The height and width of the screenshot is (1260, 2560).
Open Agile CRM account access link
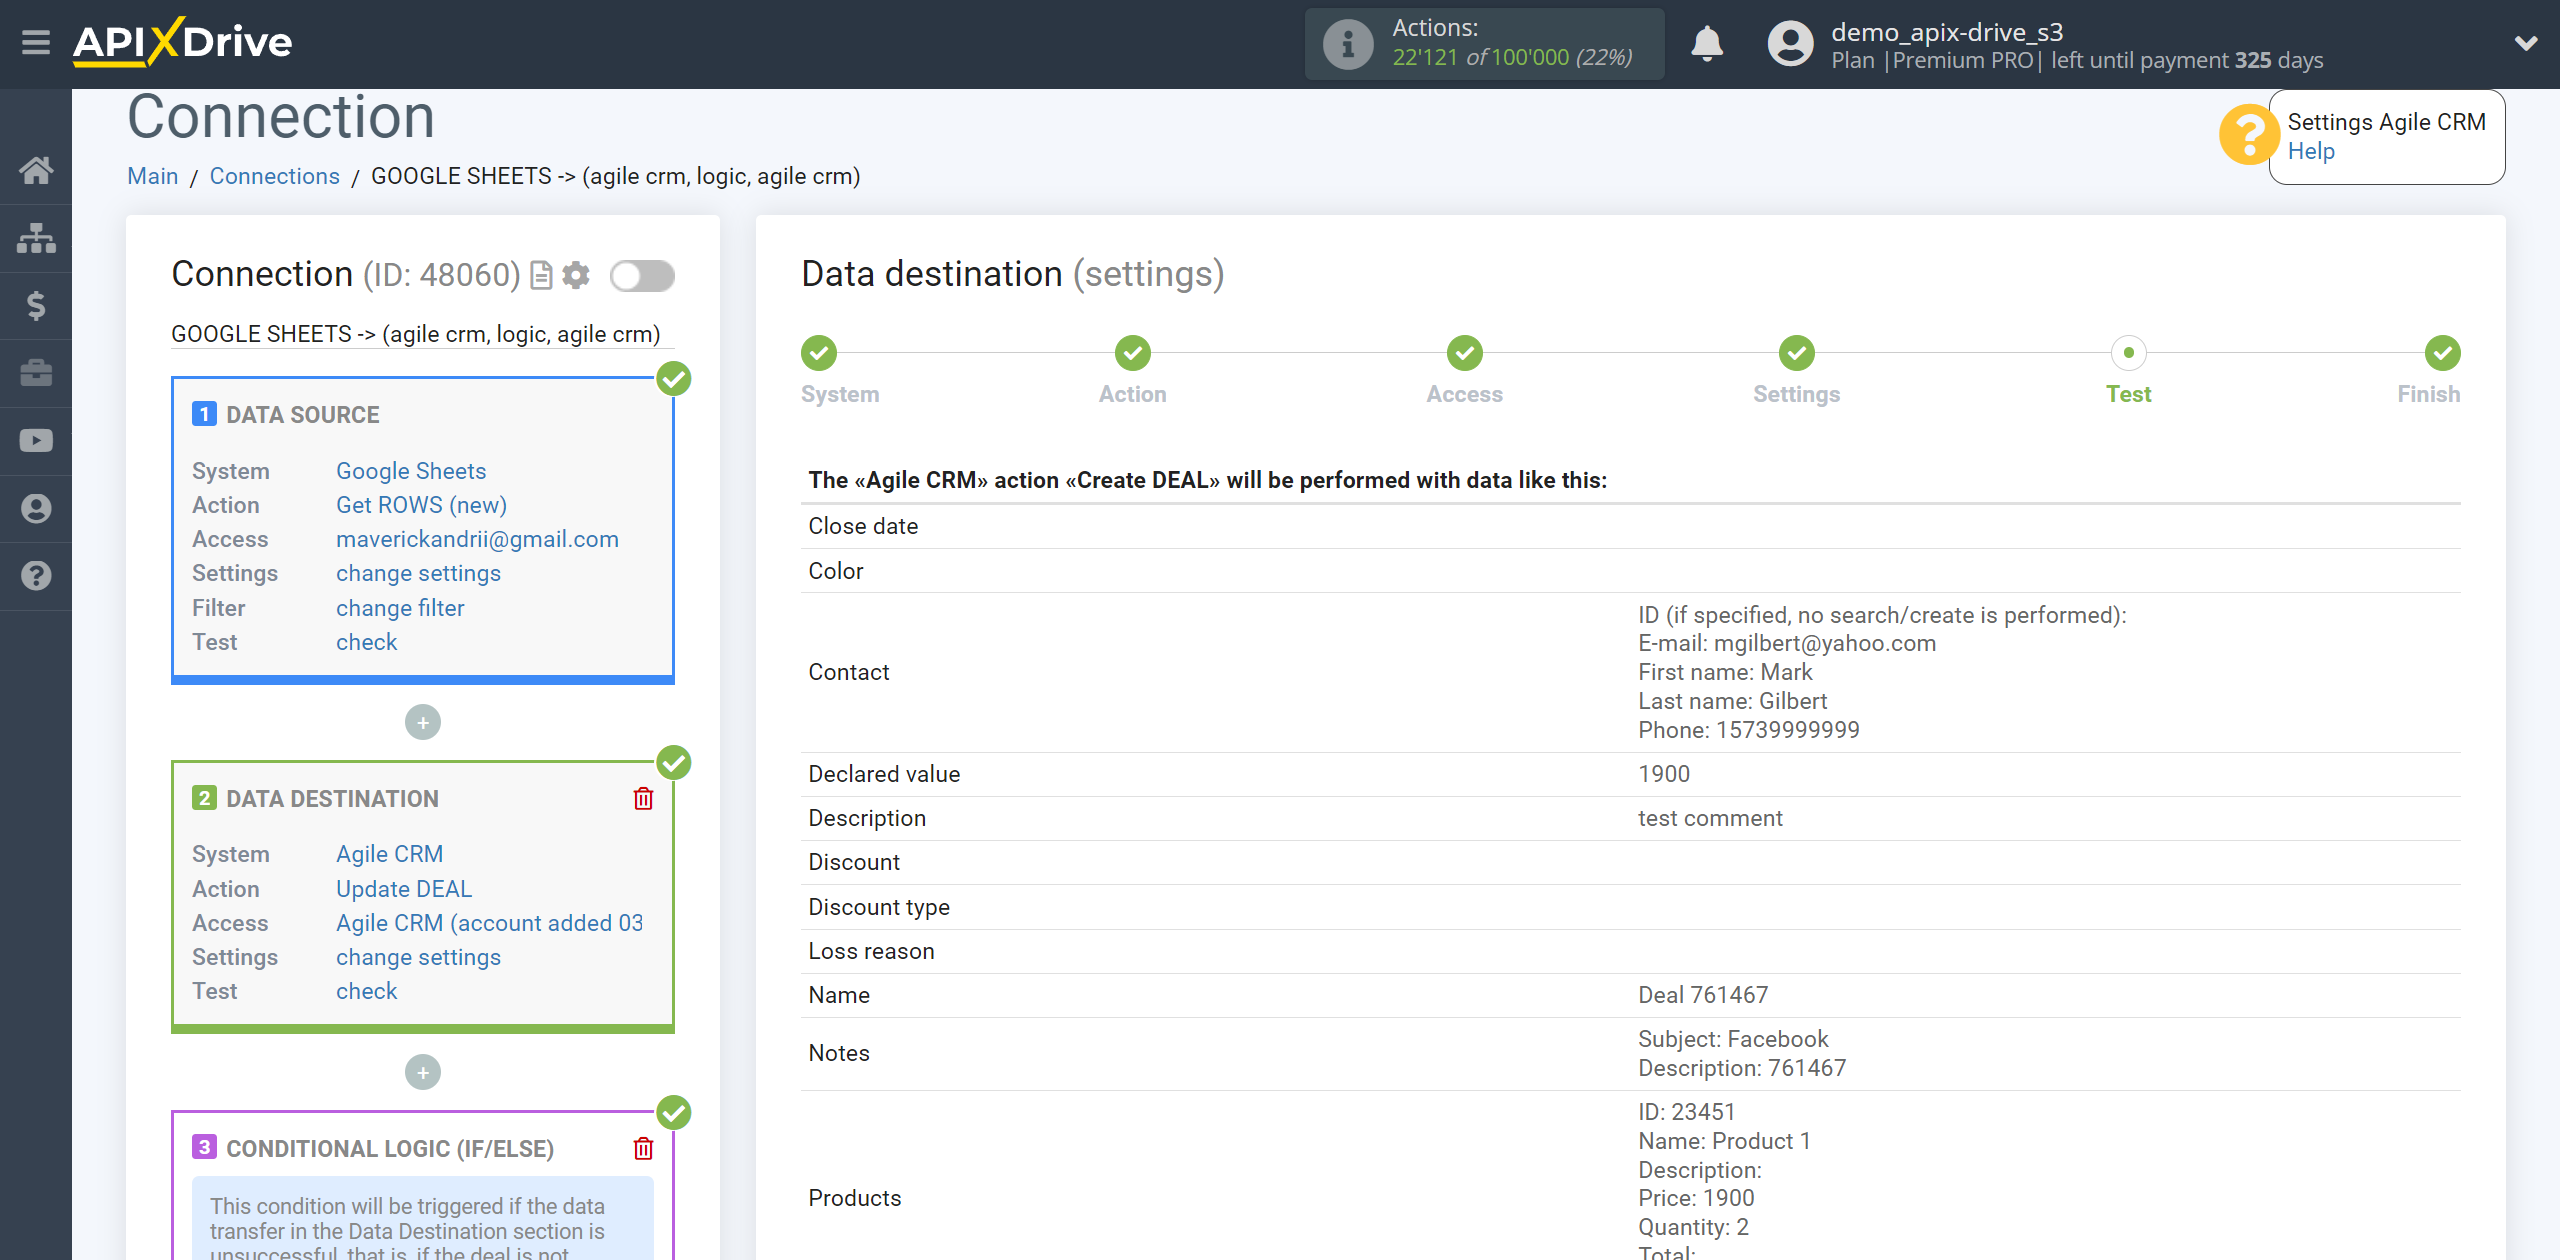click(x=489, y=923)
